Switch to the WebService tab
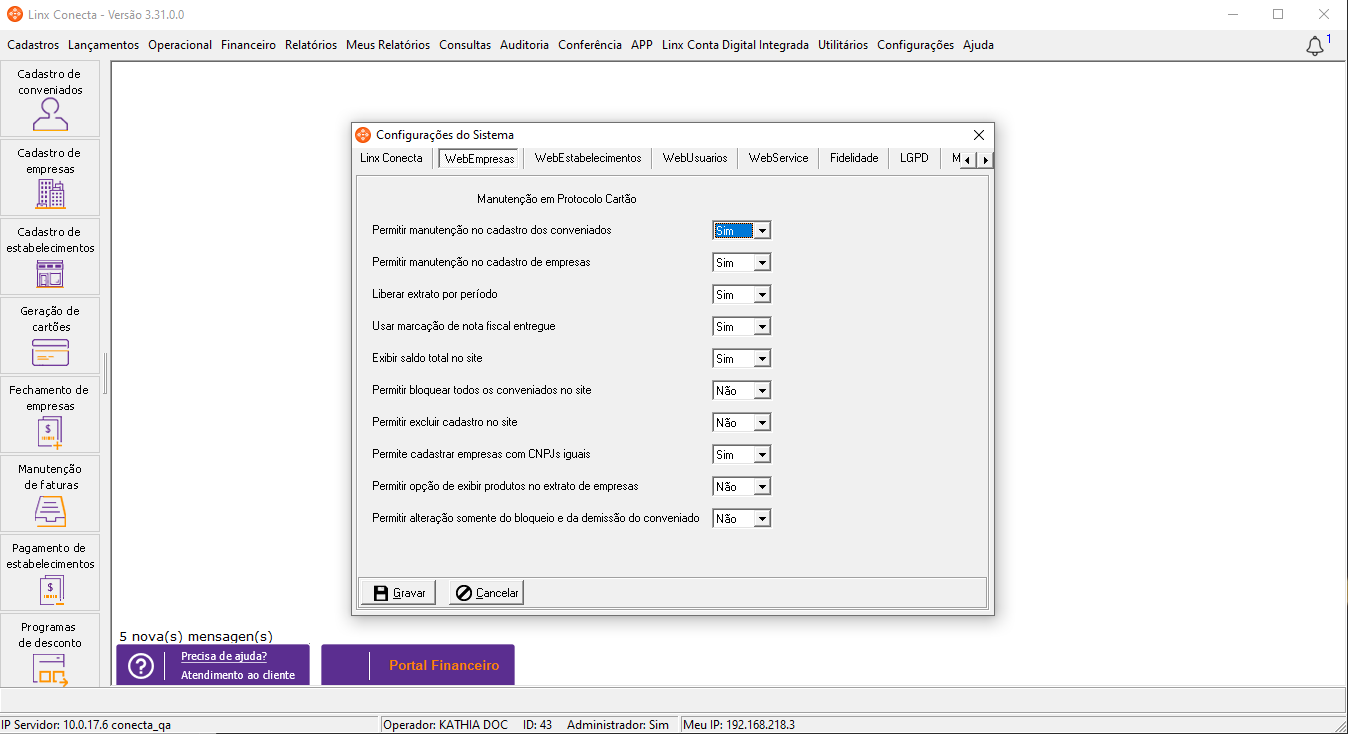This screenshot has width=1348, height=734. 778,158
